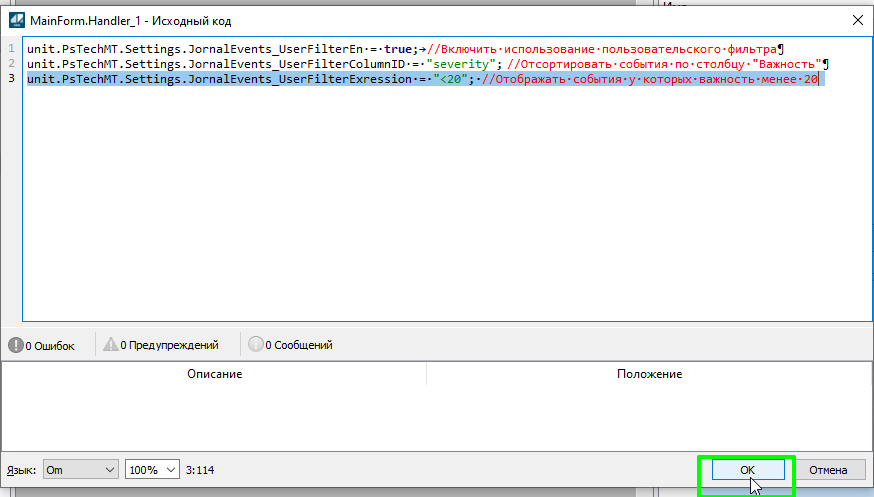The image size is (874, 497).
Task: Click line number 1 in the gutter
Action: (11, 48)
